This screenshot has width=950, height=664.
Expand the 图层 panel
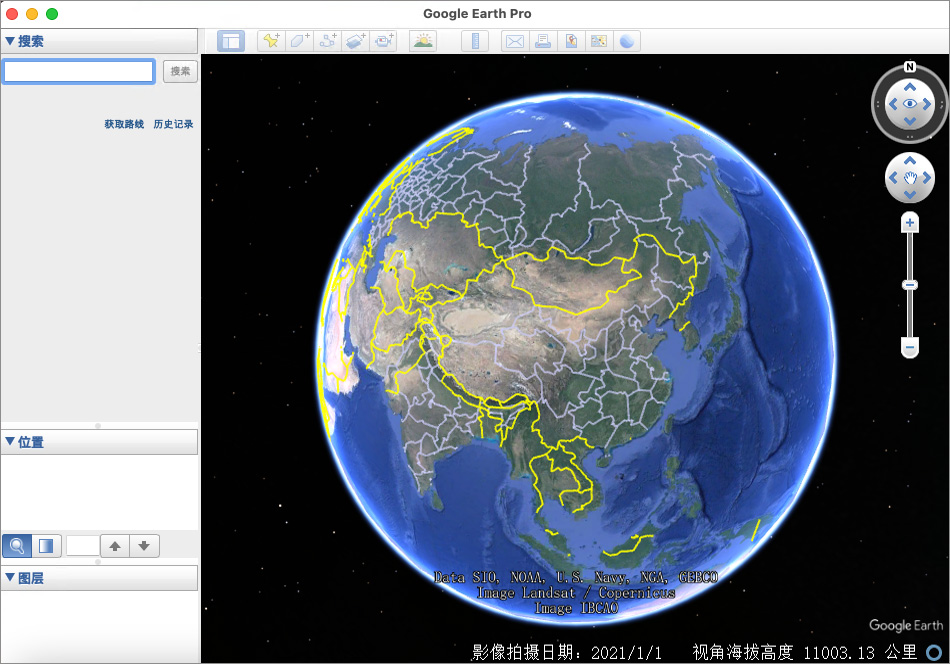[10, 577]
